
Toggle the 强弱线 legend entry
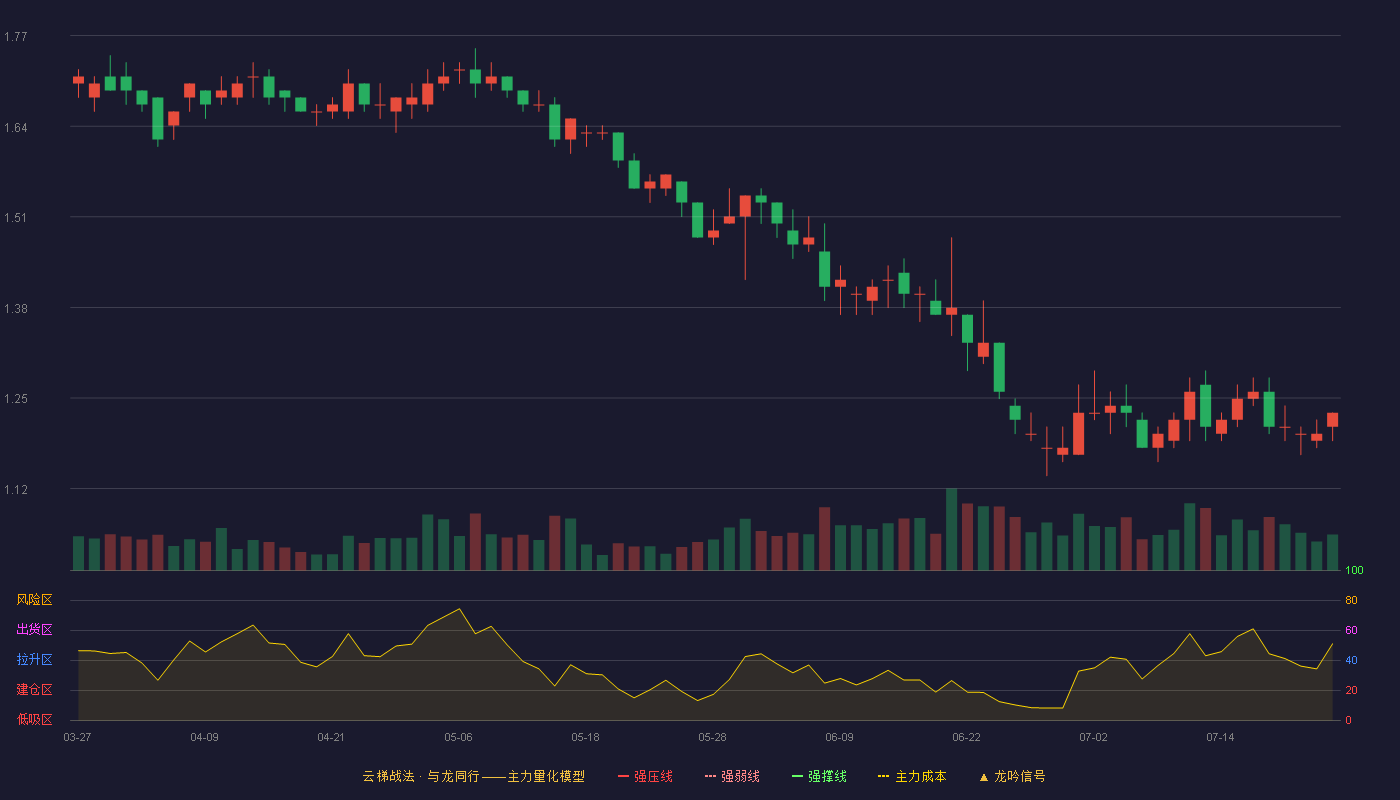(732, 776)
